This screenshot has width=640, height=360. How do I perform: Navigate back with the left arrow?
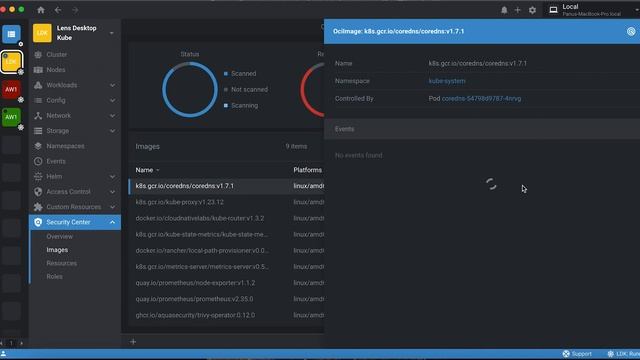click(58, 10)
